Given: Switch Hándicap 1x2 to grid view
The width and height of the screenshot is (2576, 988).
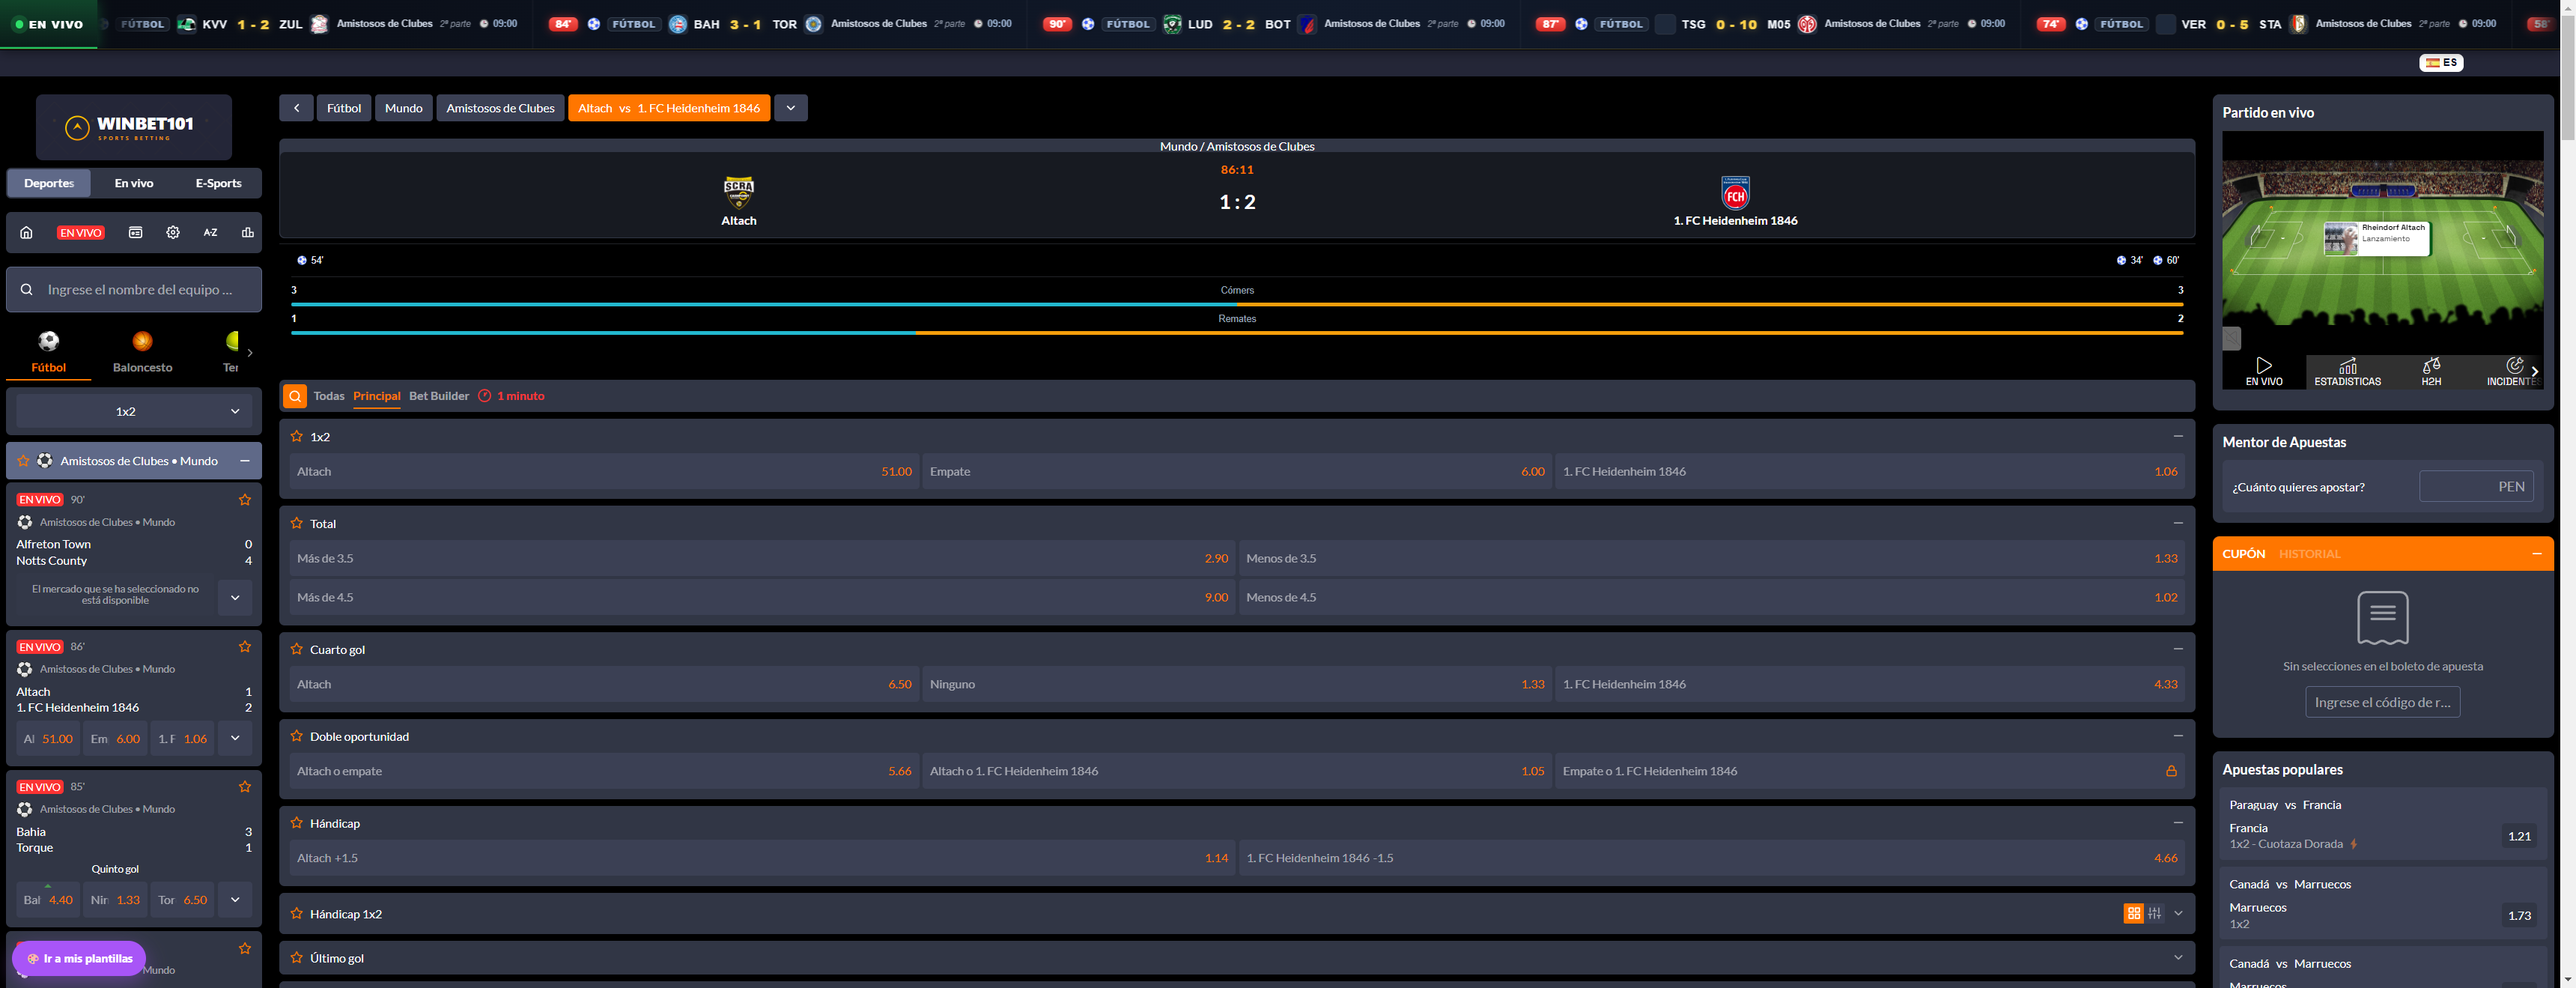Looking at the screenshot, I should tap(2134, 913).
